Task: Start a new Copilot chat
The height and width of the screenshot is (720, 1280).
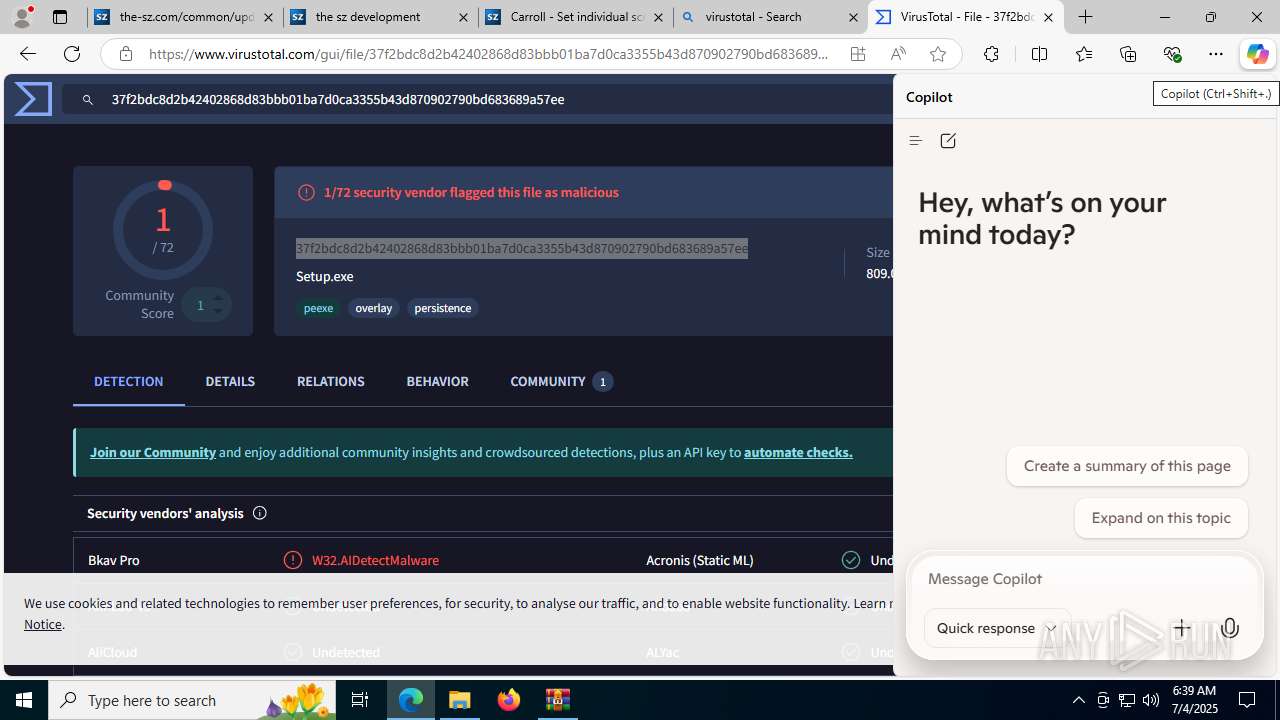Action: tap(948, 141)
